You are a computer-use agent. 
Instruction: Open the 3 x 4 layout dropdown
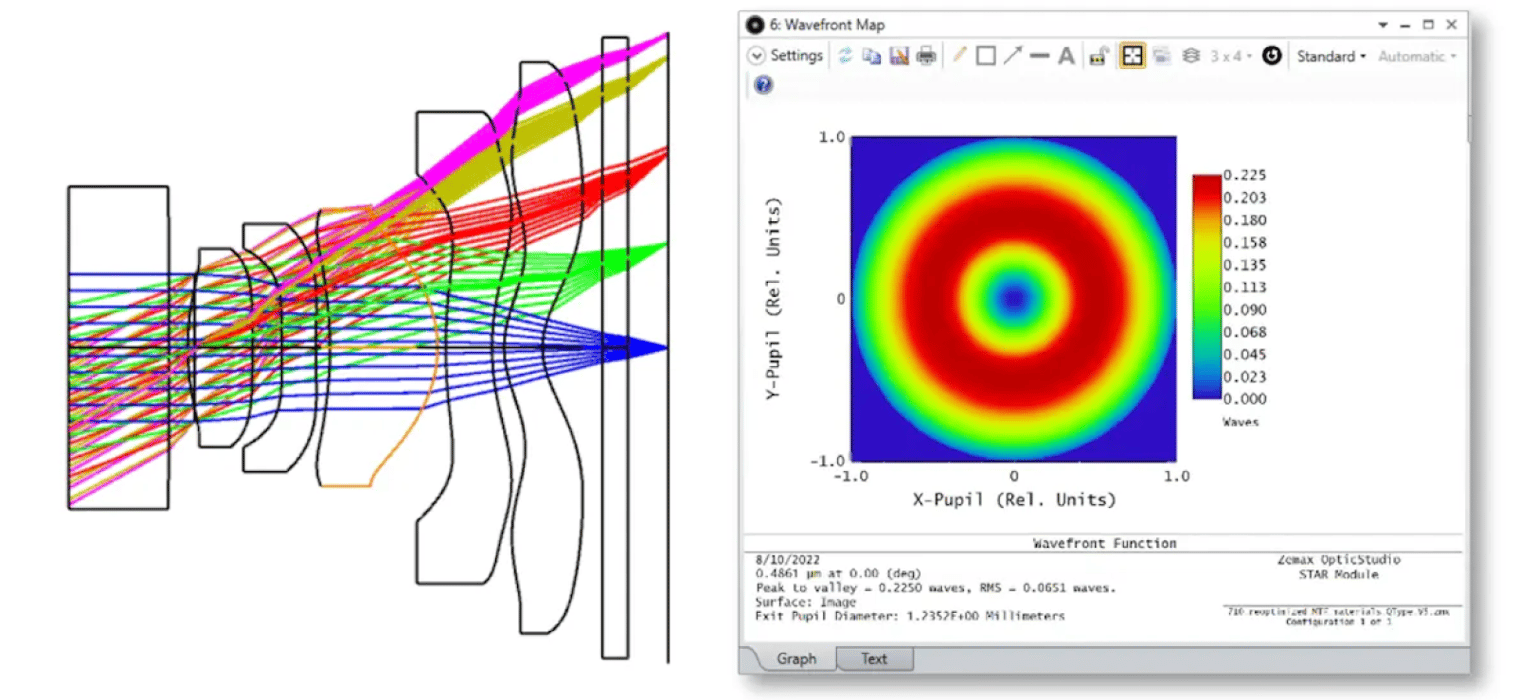[x=1231, y=56]
